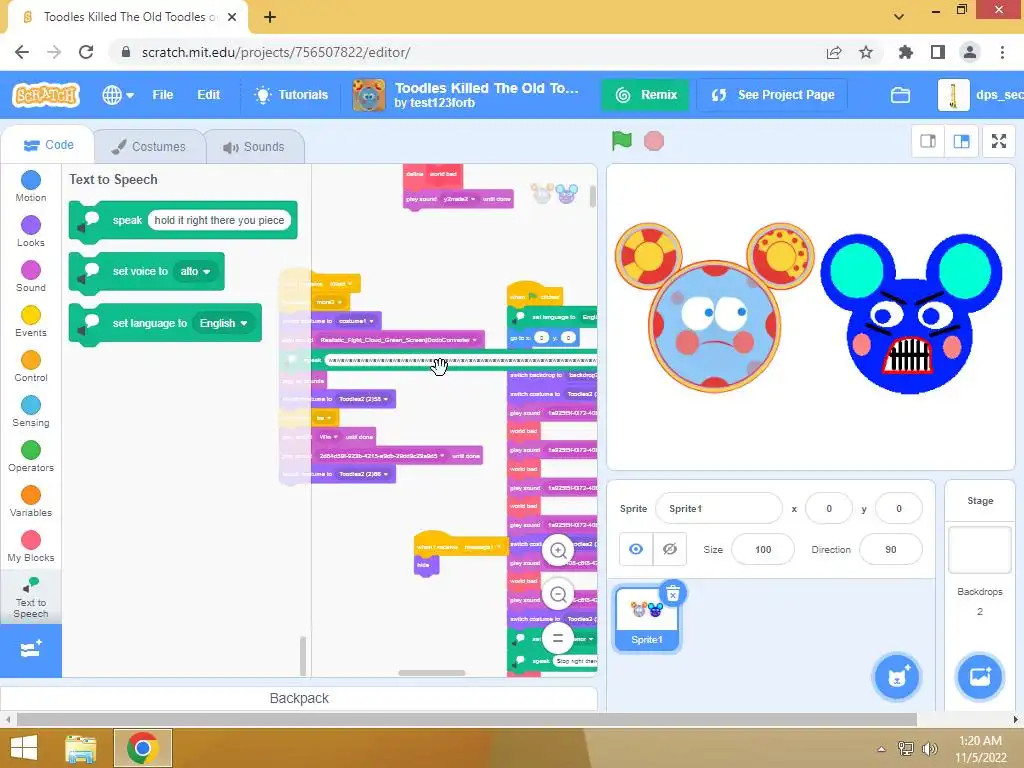This screenshot has height=768, width=1024.
Task: Zoom out the code workspace
Action: click(x=558, y=594)
